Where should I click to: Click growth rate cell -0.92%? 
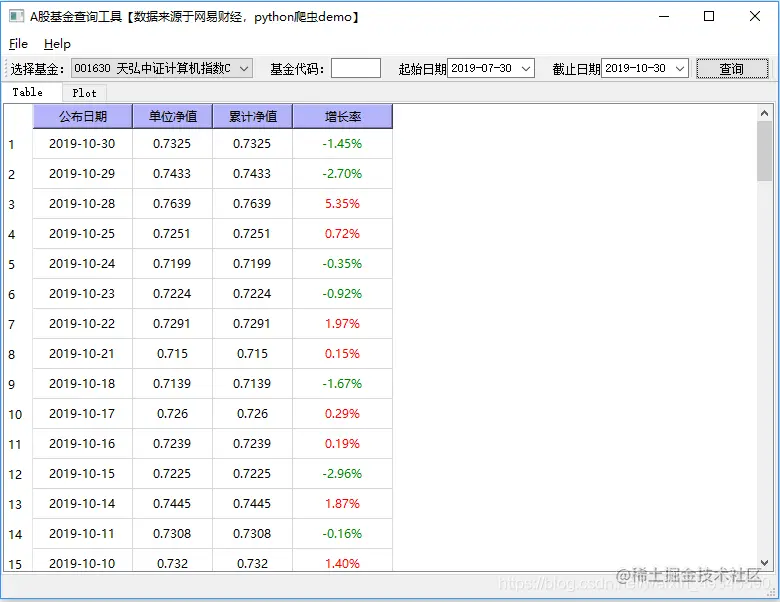click(x=343, y=294)
